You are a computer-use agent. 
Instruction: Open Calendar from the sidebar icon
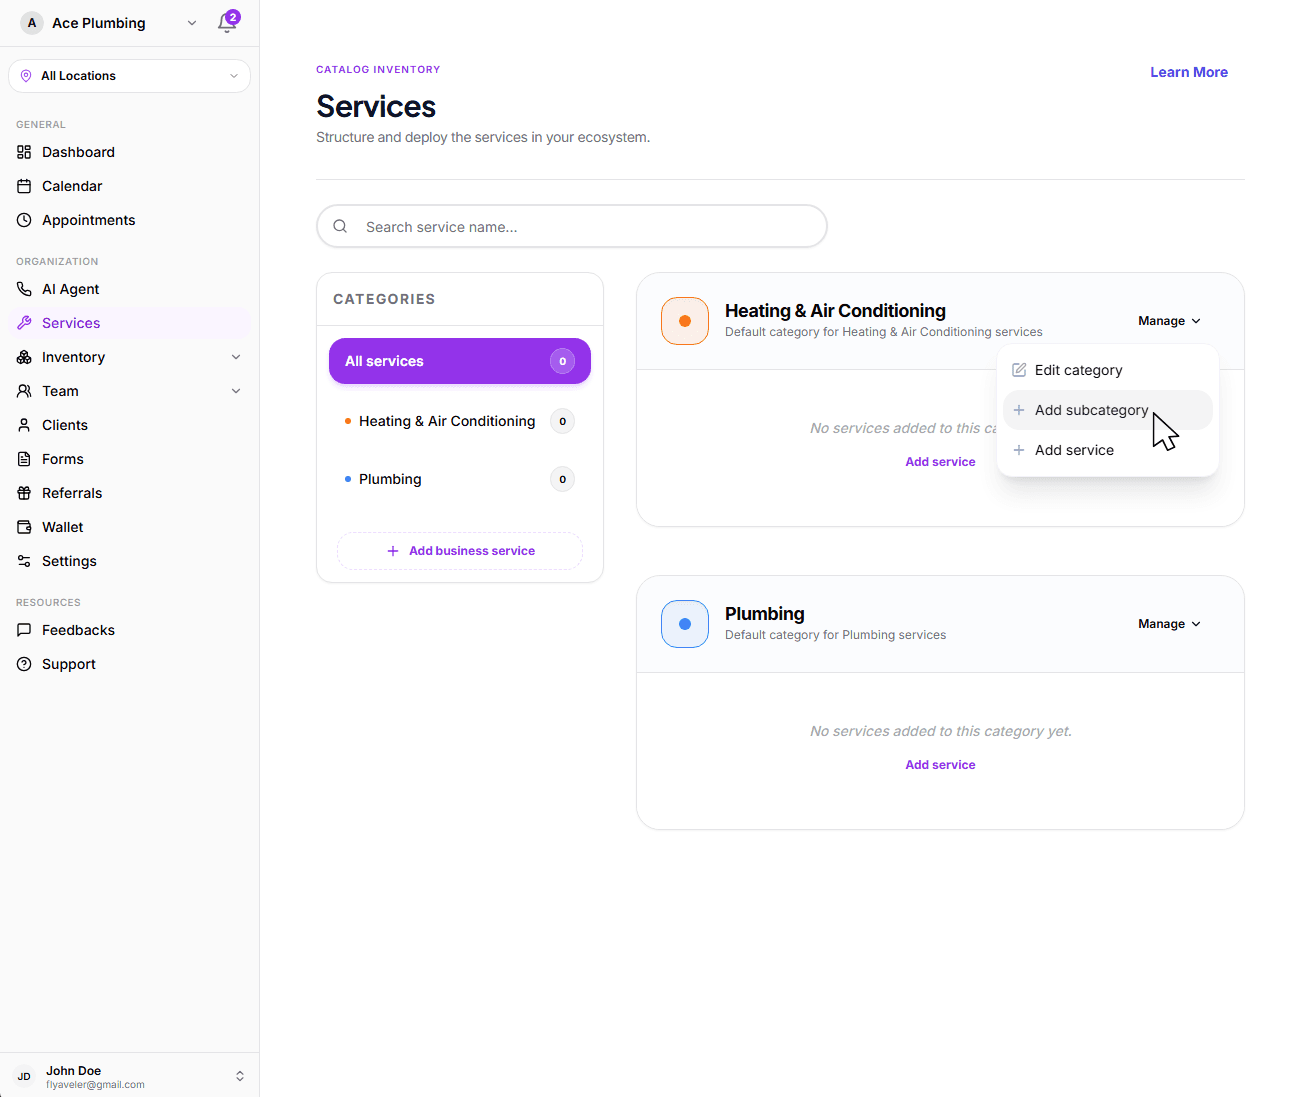[24, 186]
